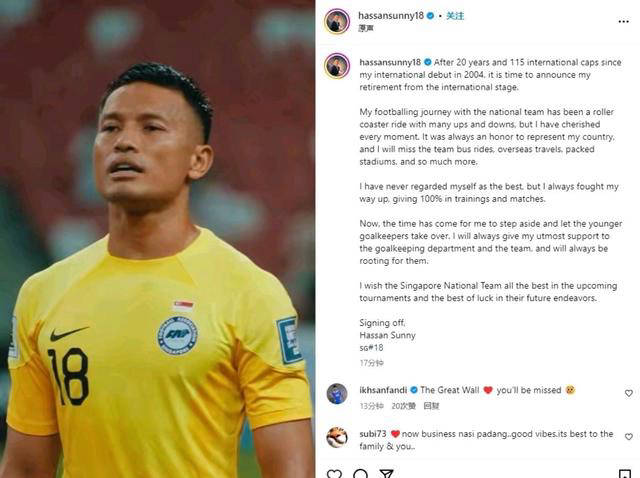
Task: Open ikhsanfandi's commenter avatar
Action: pyautogui.click(x=337, y=394)
